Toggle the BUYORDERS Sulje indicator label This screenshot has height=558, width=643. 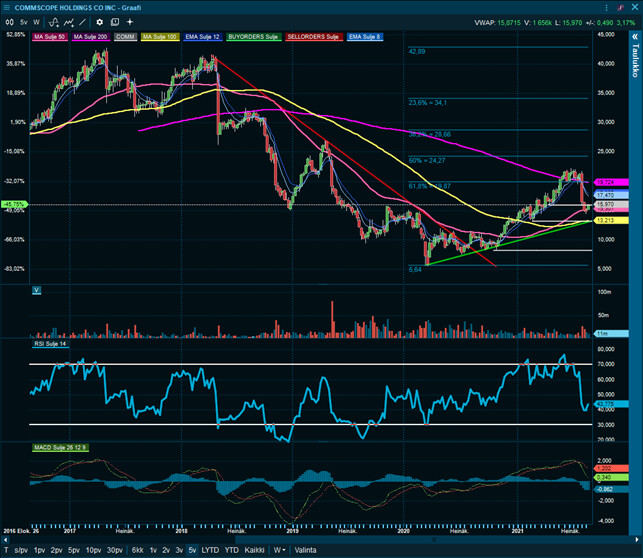point(254,36)
